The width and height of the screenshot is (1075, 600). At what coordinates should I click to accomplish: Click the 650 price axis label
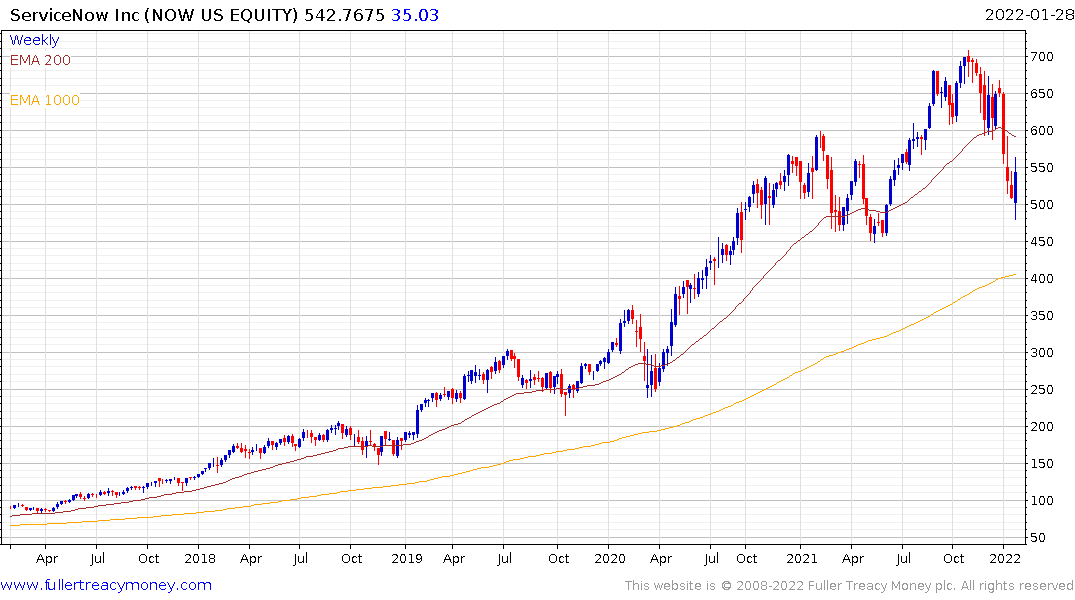pyautogui.click(x=1041, y=94)
